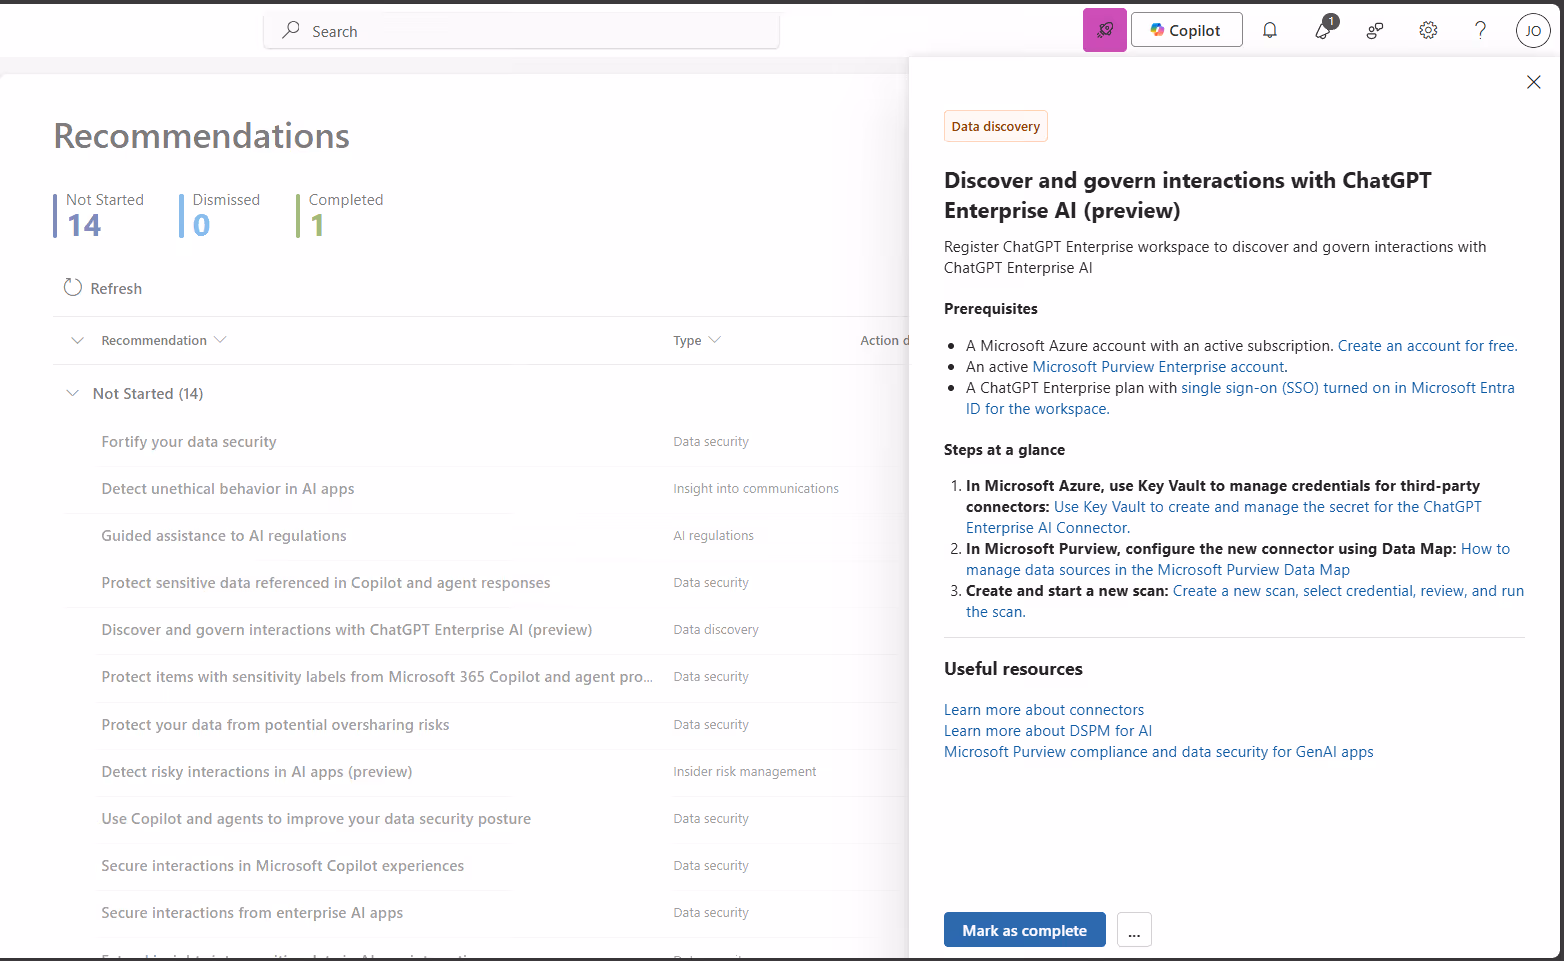The width and height of the screenshot is (1564, 961).
Task: Select Secure interactions in Microsoft Copilot experiences
Action: [x=283, y=866]
